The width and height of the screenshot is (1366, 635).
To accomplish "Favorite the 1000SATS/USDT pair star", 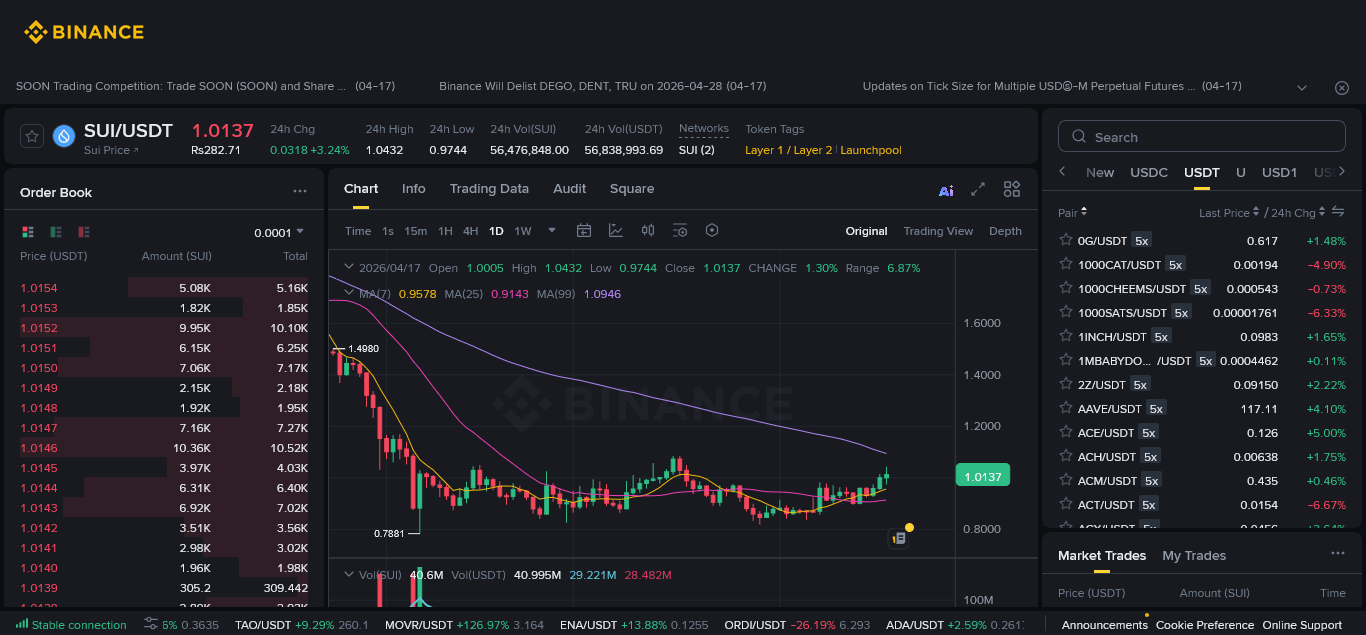I will pyautogui.click(x=1065, y=313).
